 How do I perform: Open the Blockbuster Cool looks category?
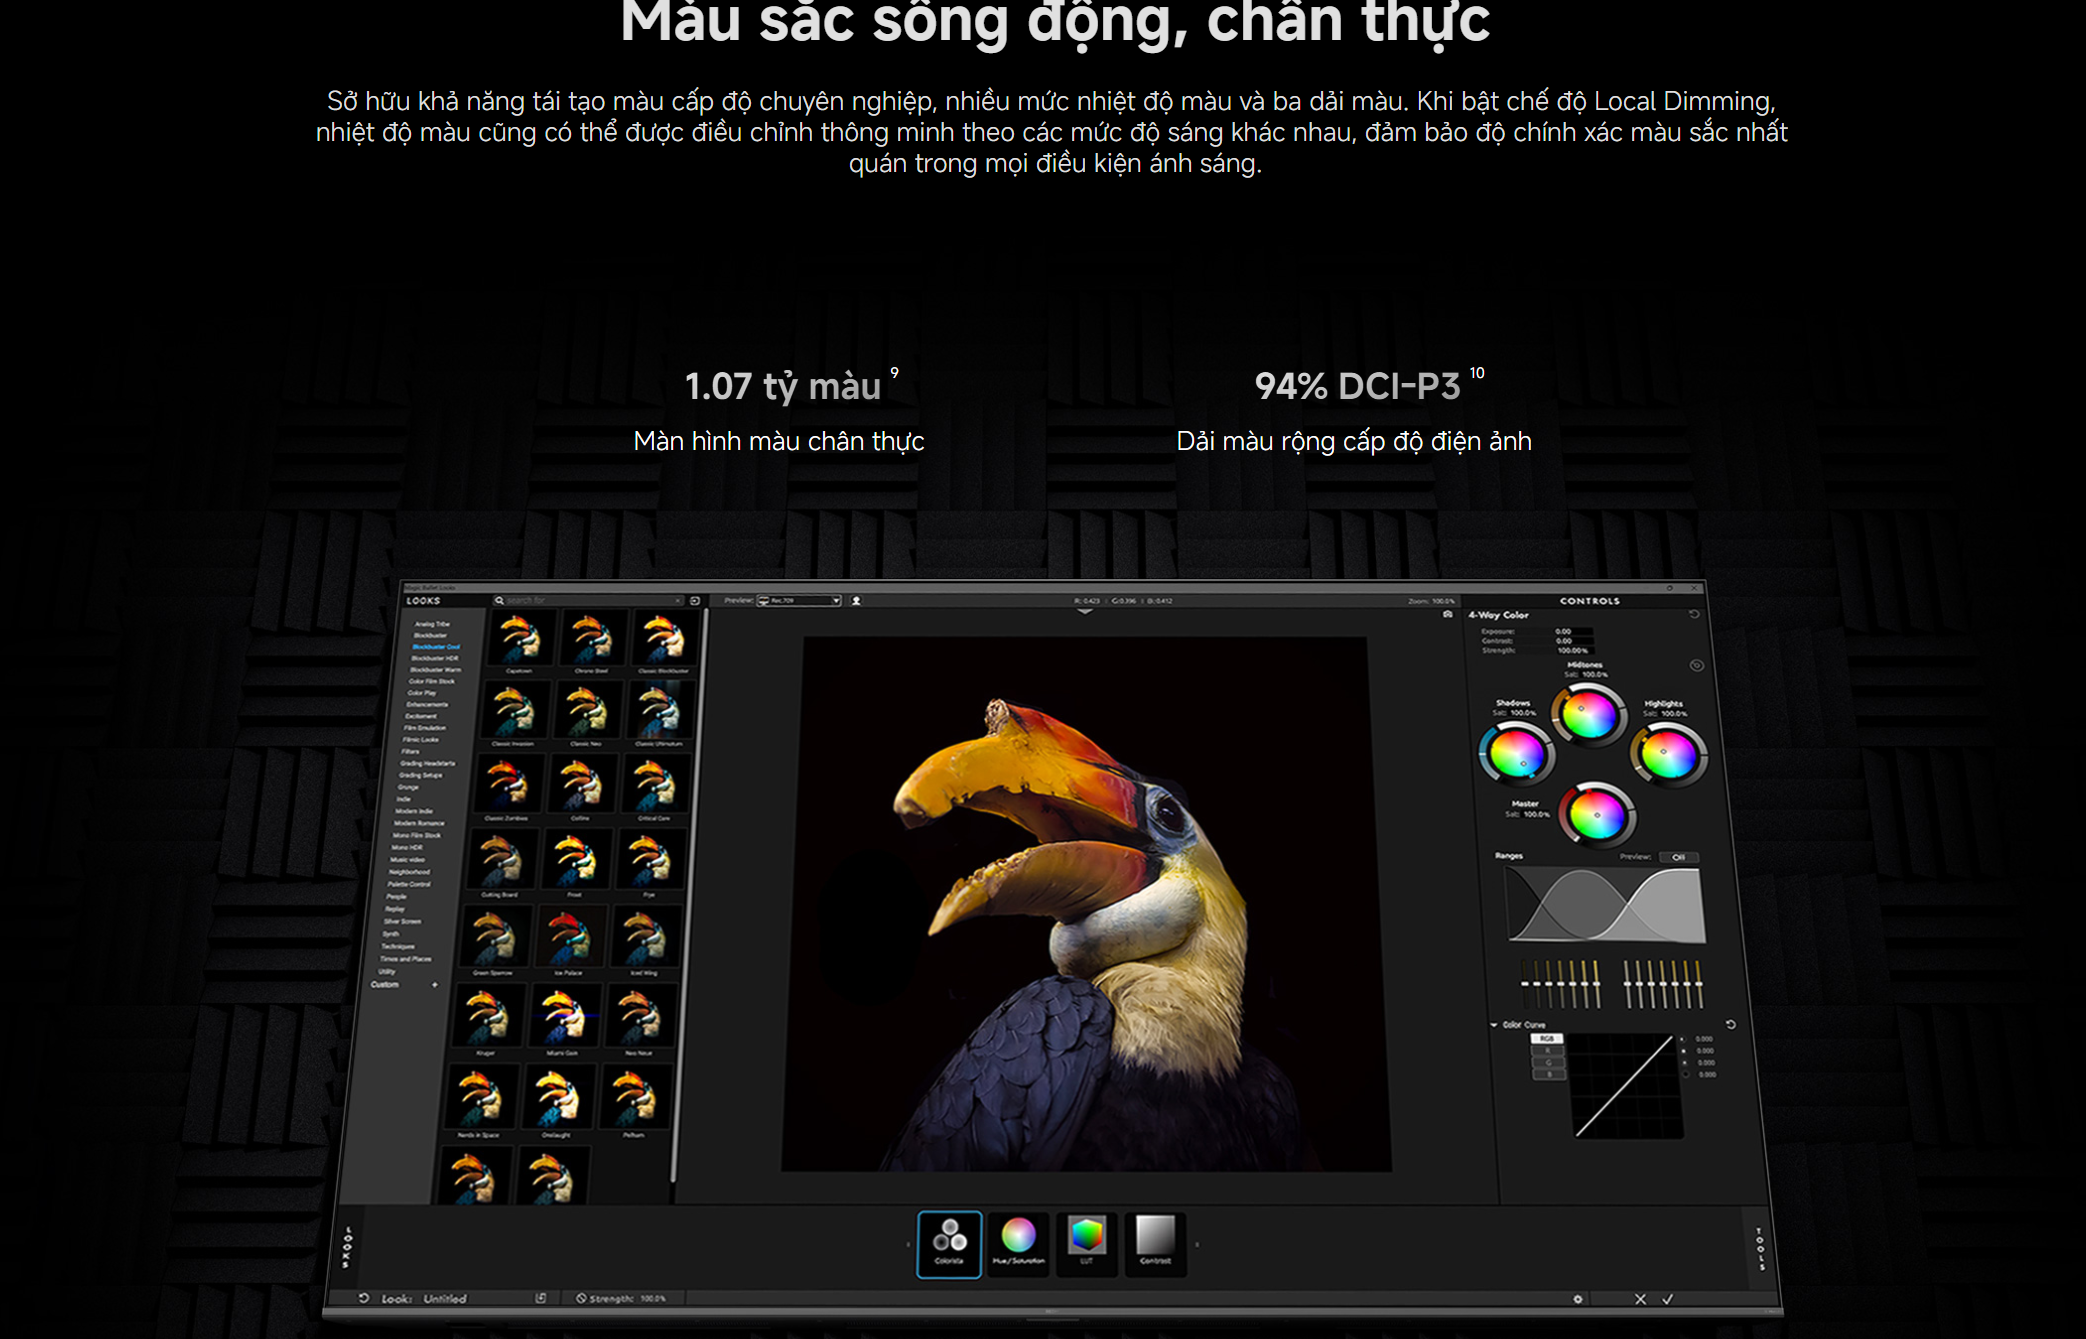click(x=436, y=647)
